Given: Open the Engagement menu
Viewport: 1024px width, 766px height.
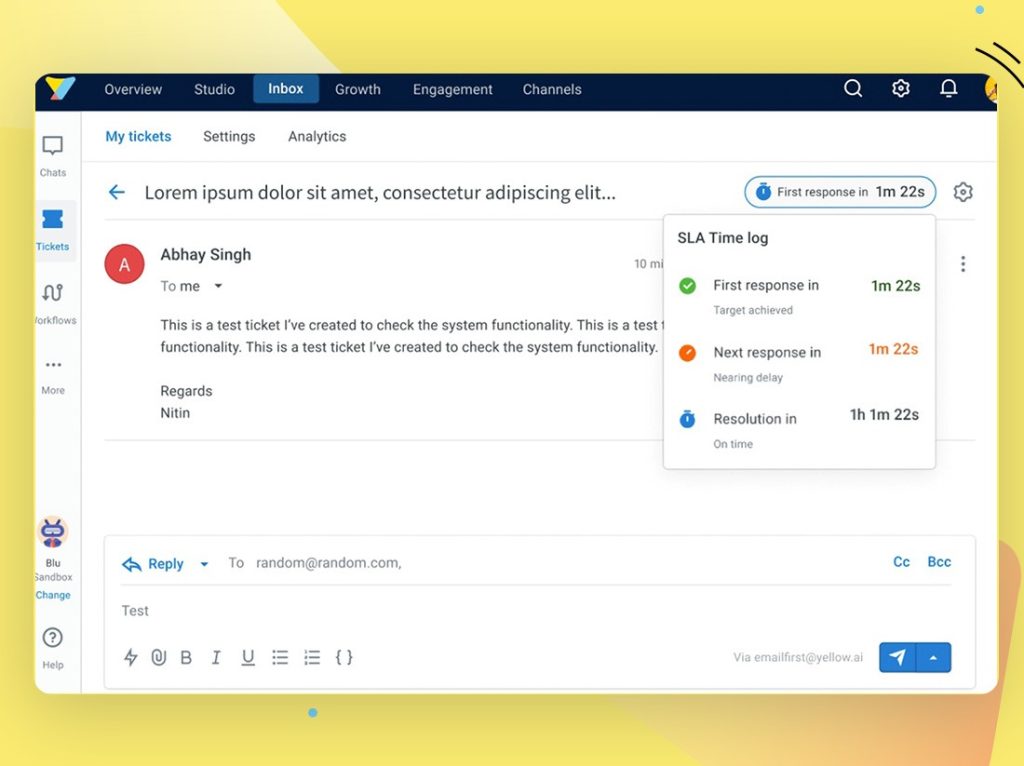Looking at the screenshot, I should (453, 89).
